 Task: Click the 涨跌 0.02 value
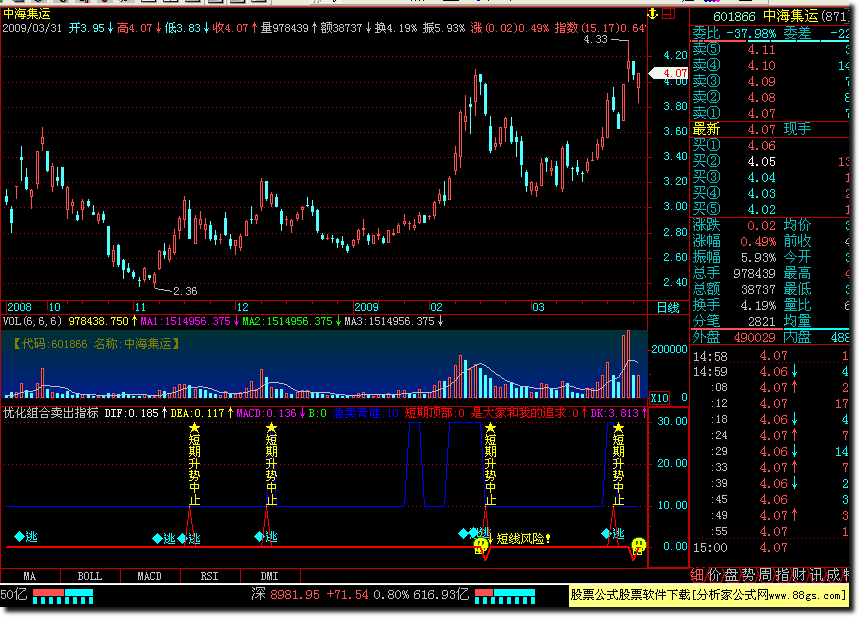tap(761, 225)
